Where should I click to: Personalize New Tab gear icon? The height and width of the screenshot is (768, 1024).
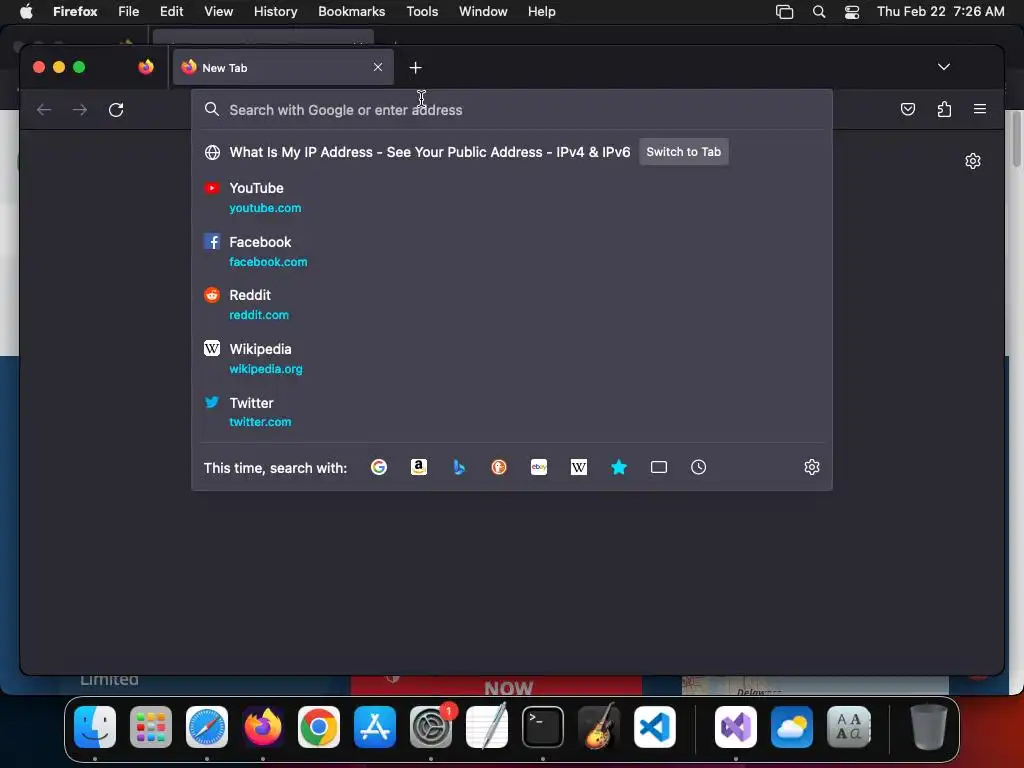[973, 161]
